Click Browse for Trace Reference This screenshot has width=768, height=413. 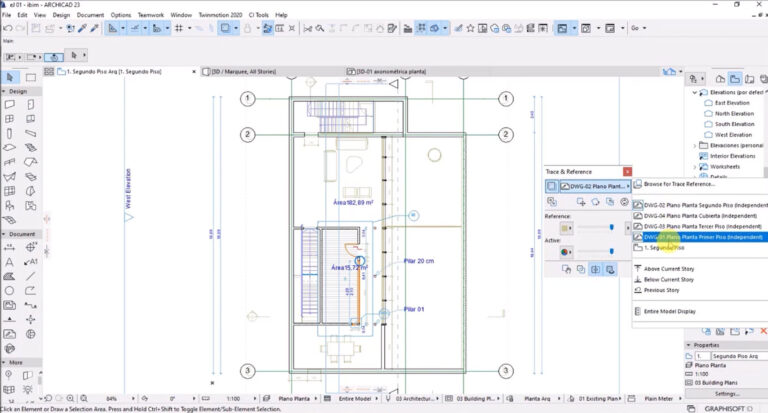tap(679, 184)
